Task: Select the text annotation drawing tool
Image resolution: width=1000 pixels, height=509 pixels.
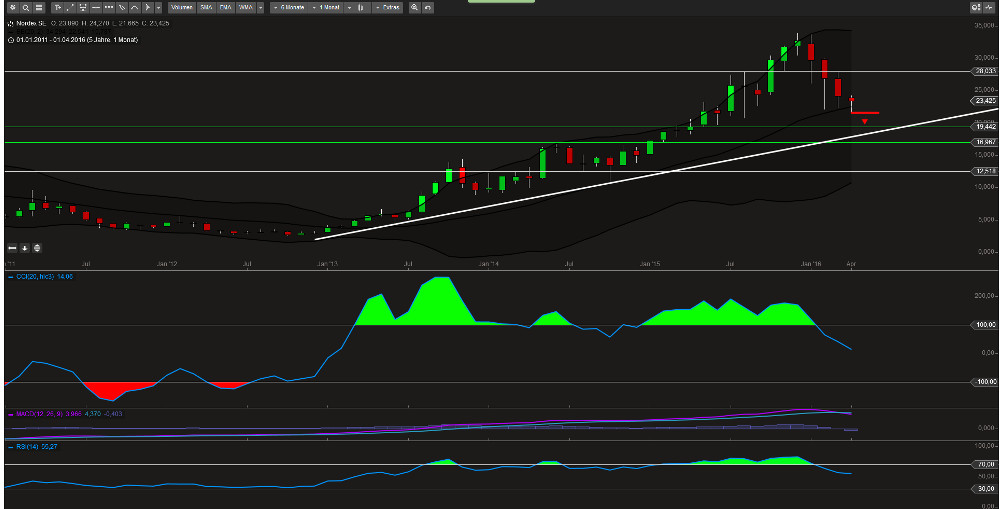Action: [57, 8]
